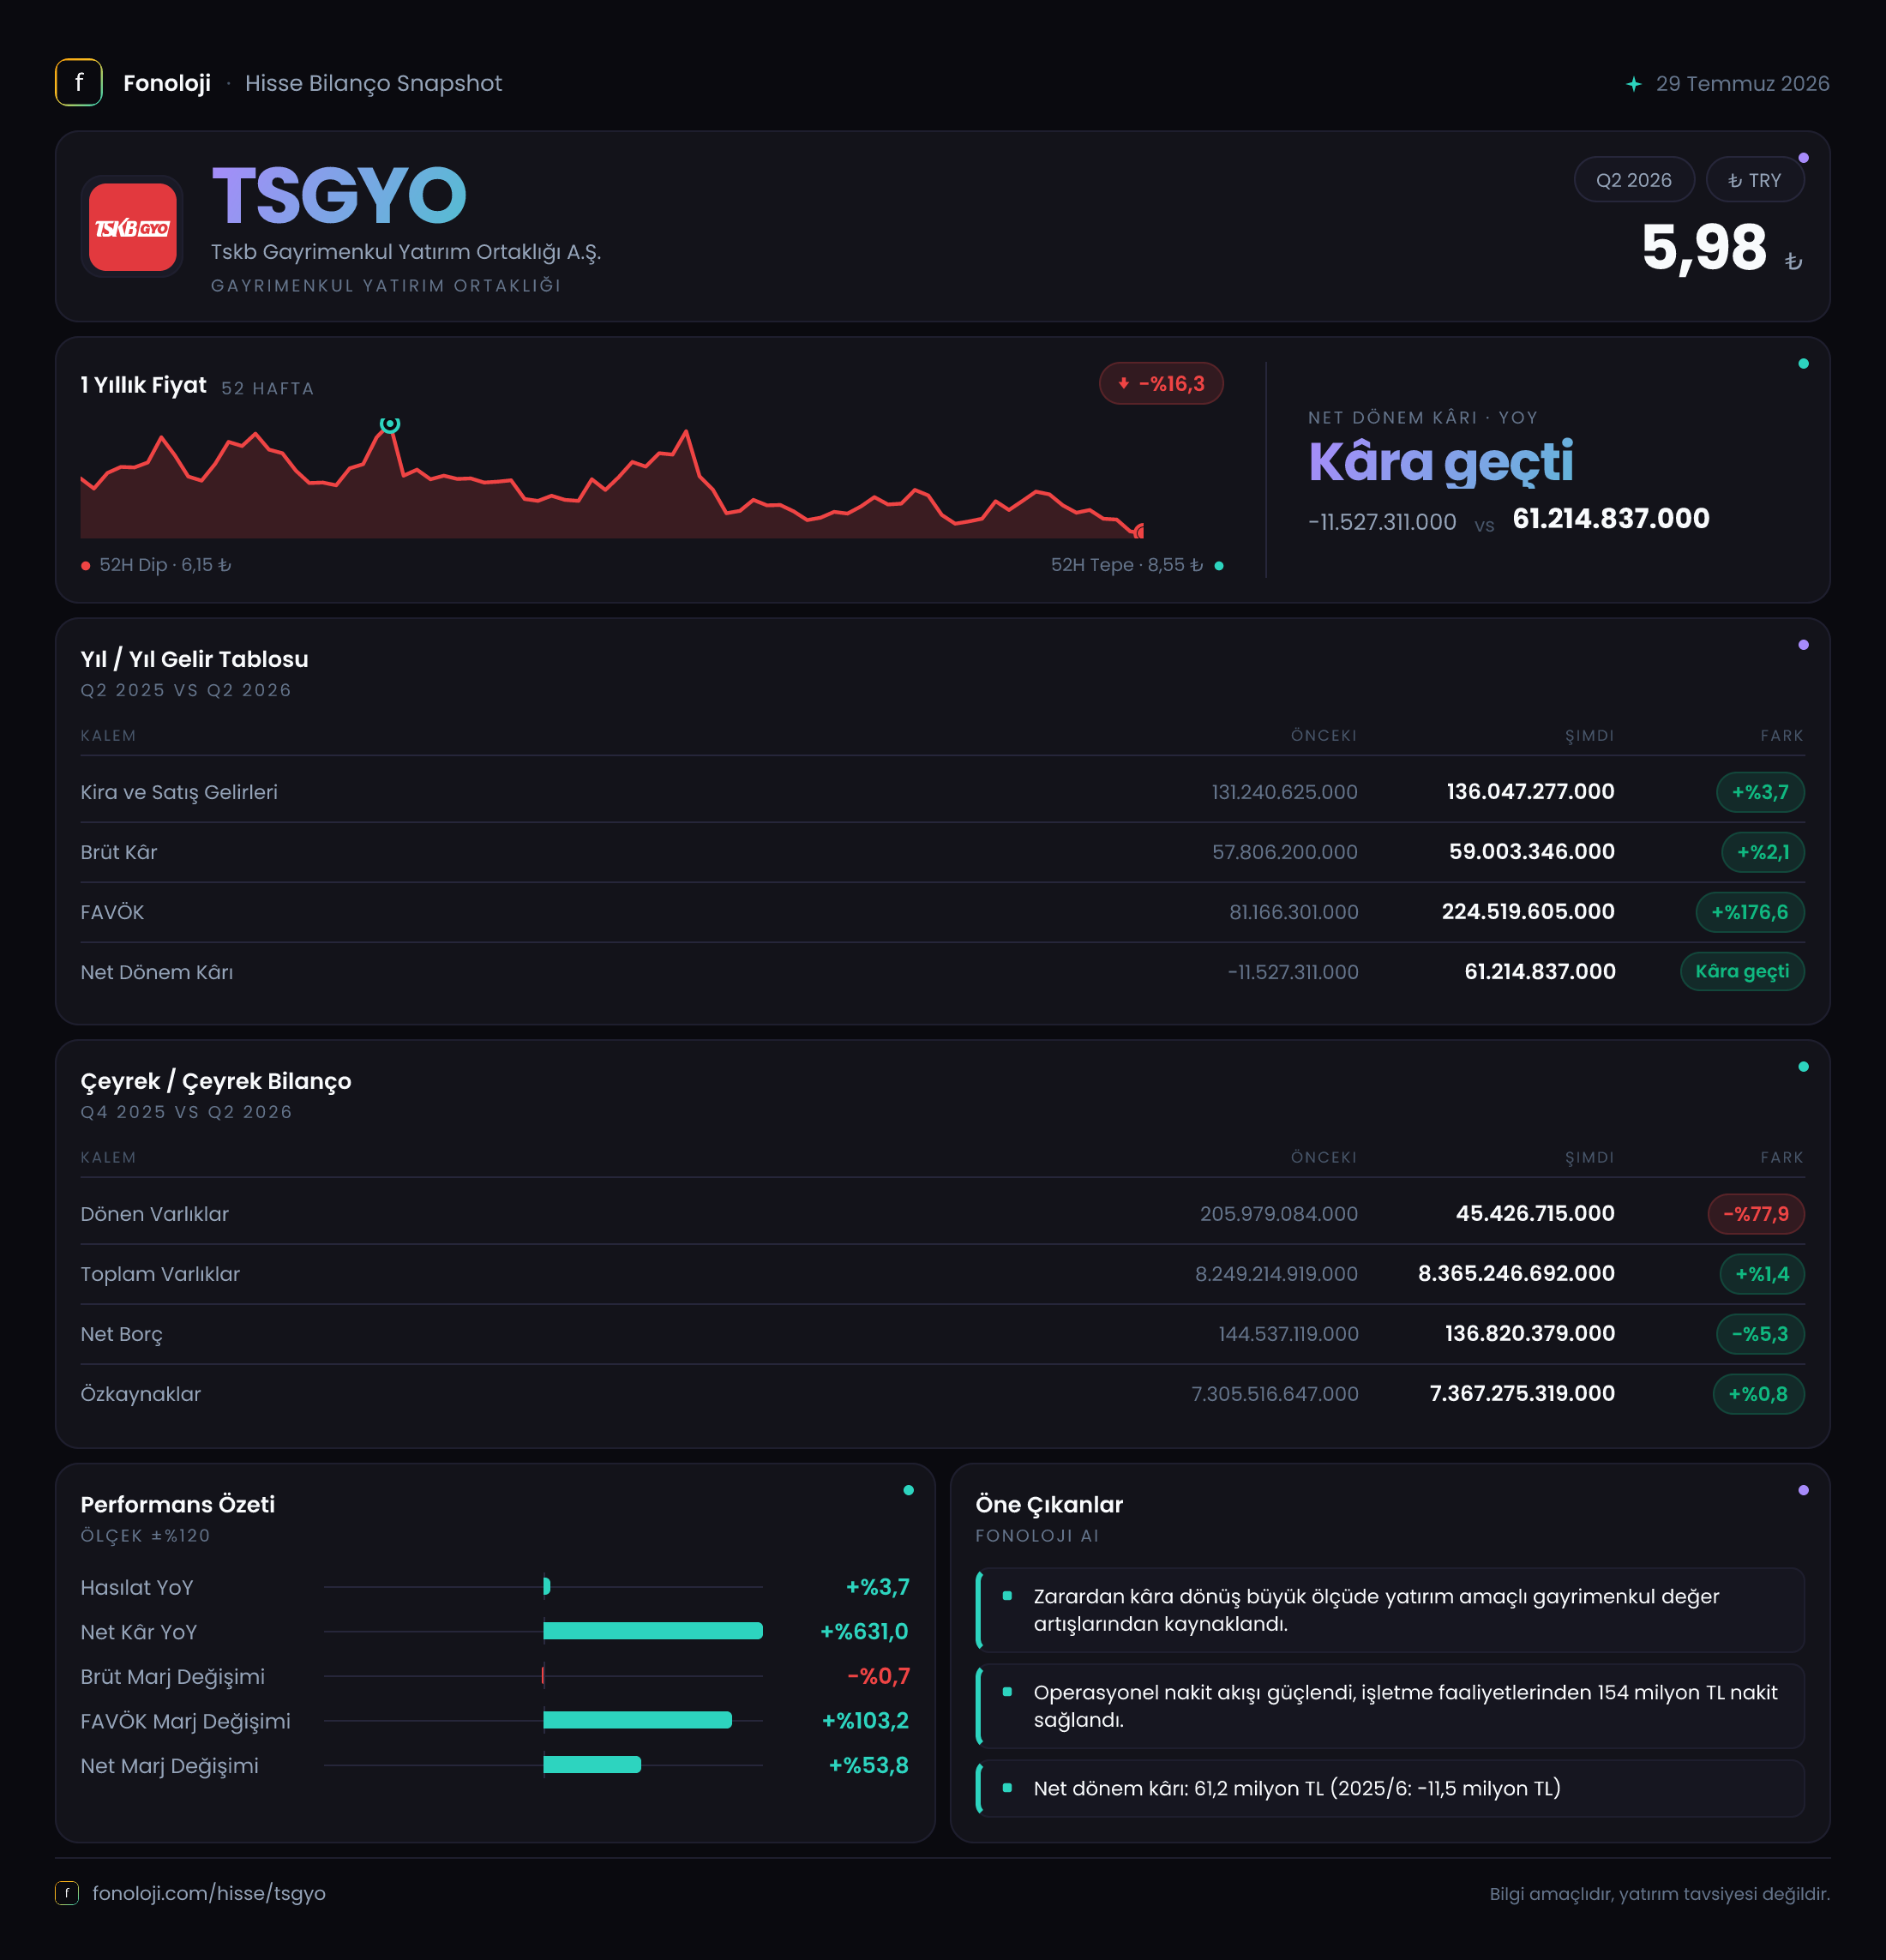1886x1960 pixels.
Task: Click the +%631,0 Net Kâr YoY value
Action: 864,1632
